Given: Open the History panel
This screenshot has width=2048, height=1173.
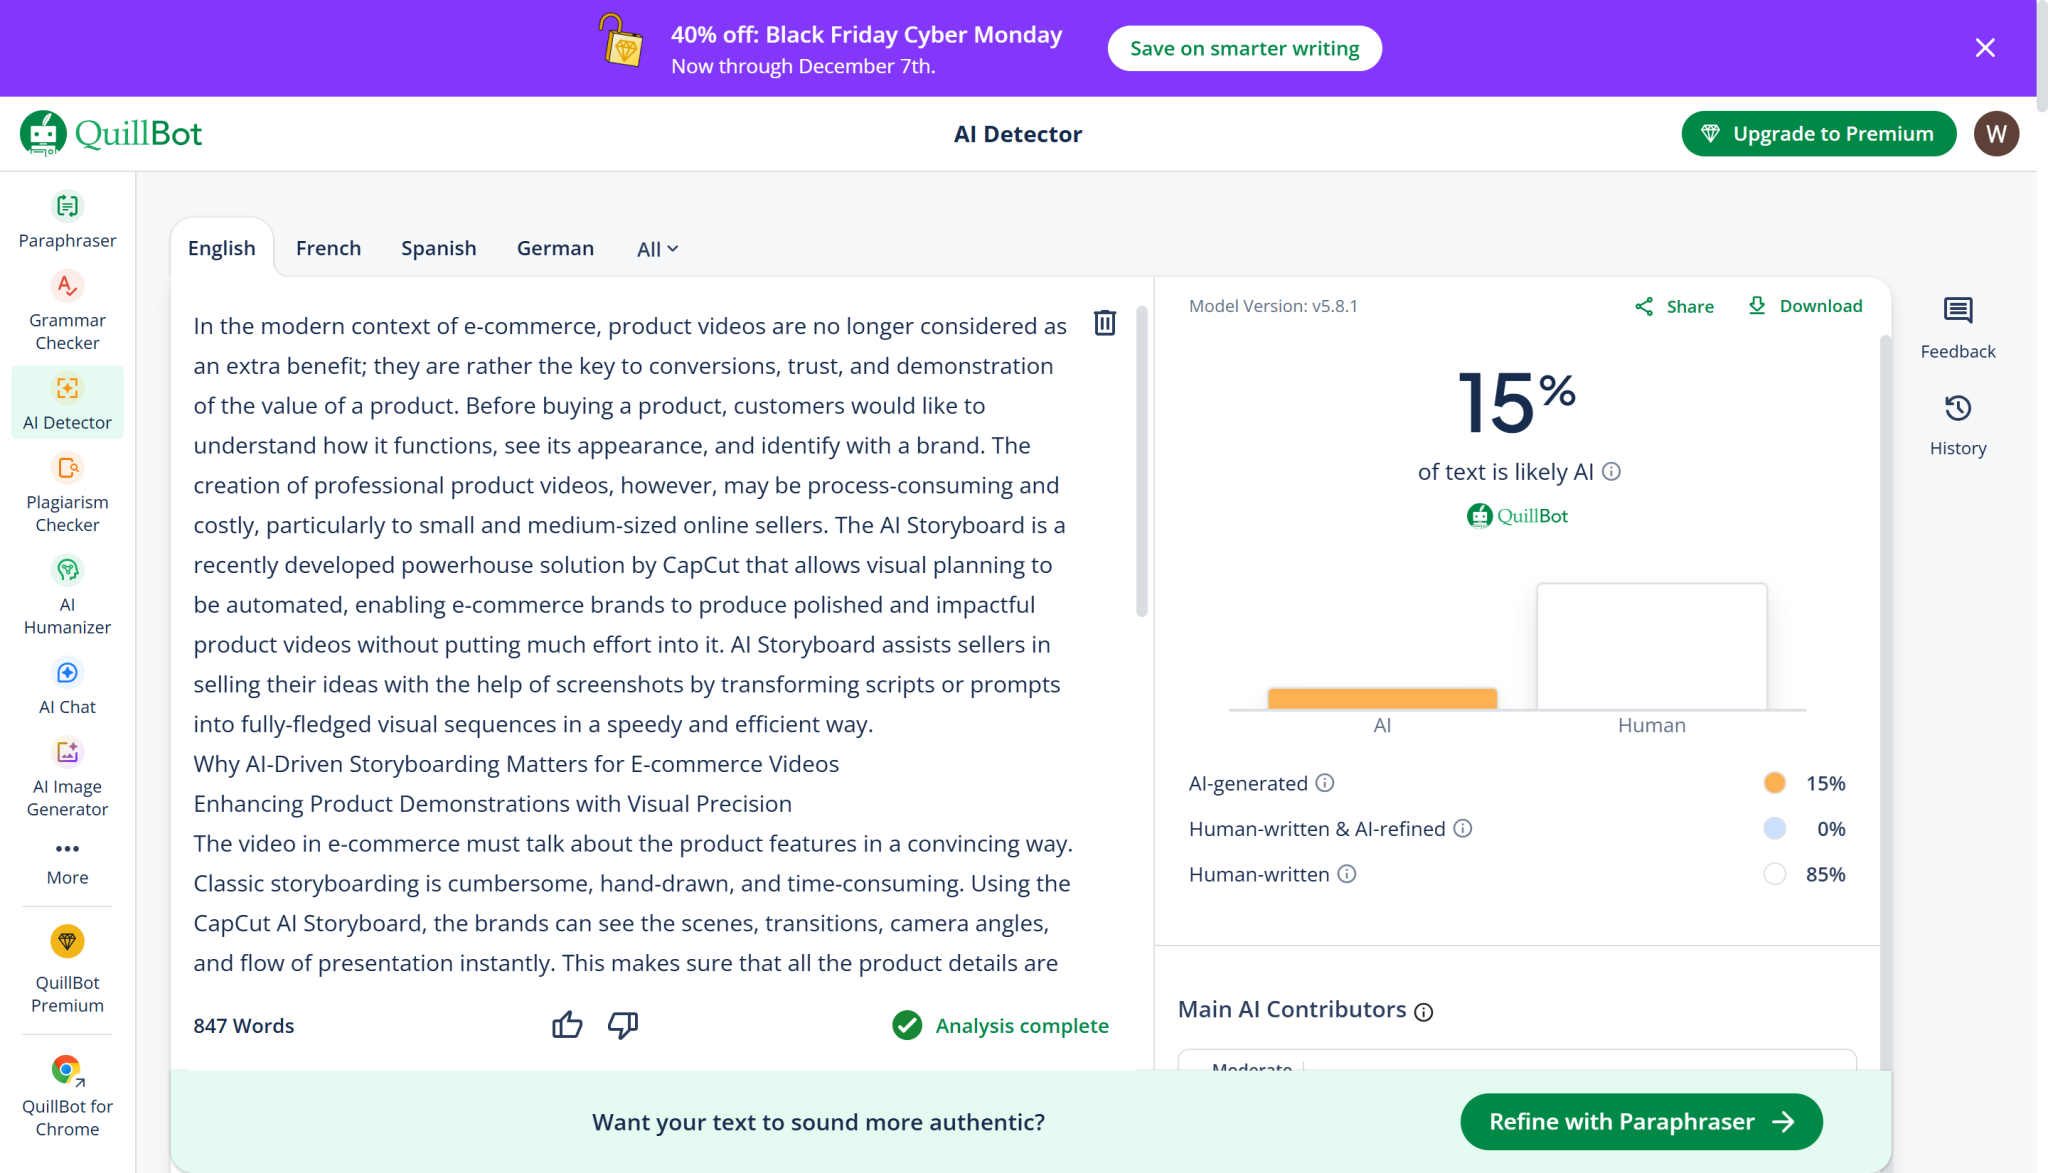Looking at the screenshot, I should [1957, 424].
